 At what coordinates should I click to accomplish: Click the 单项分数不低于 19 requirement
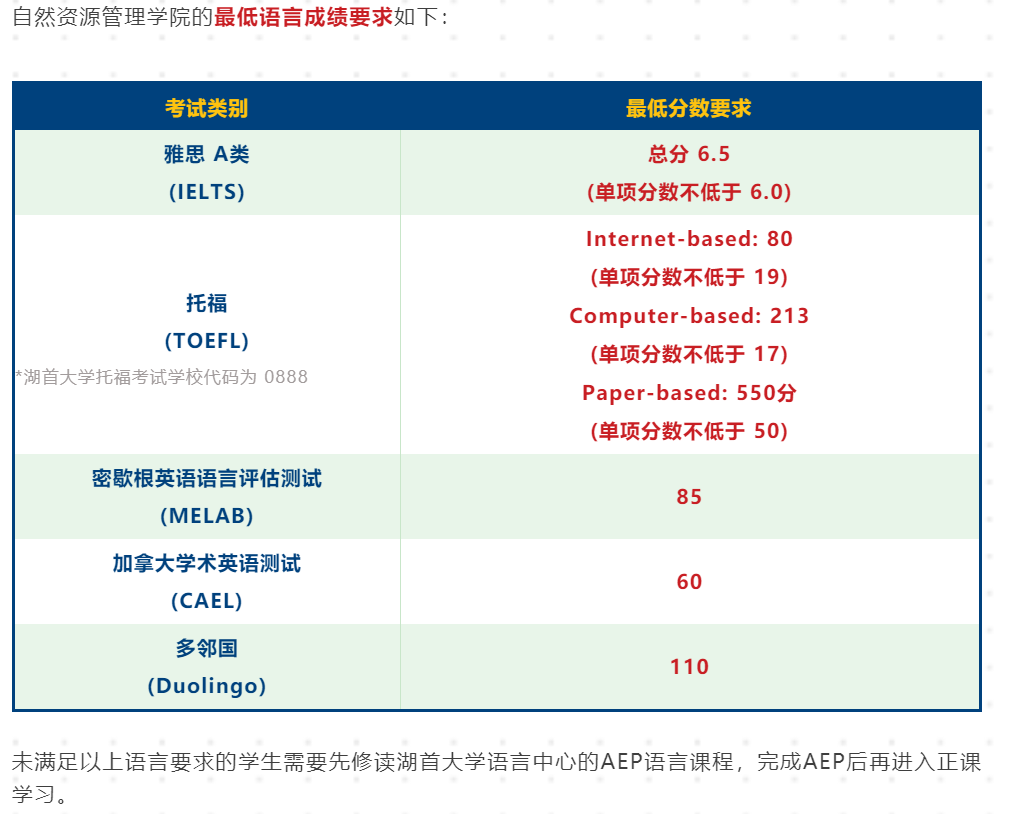coord(689,277)
